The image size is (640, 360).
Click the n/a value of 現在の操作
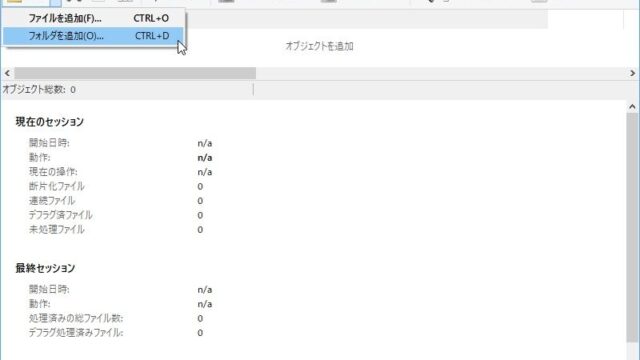(204, 172)
